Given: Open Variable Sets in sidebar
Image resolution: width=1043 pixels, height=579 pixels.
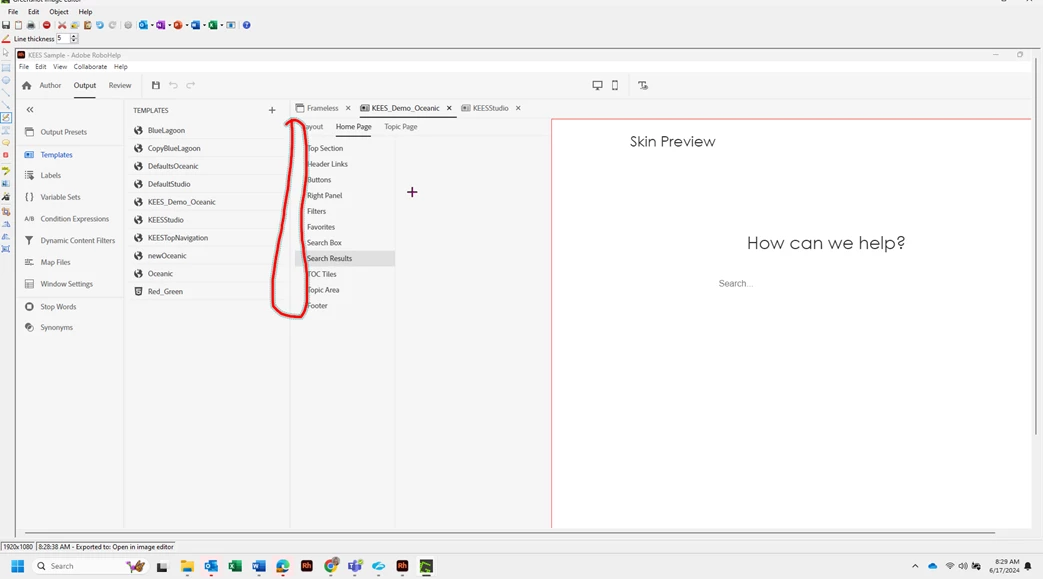Looking at the screenshot, I should click(60, 197).
